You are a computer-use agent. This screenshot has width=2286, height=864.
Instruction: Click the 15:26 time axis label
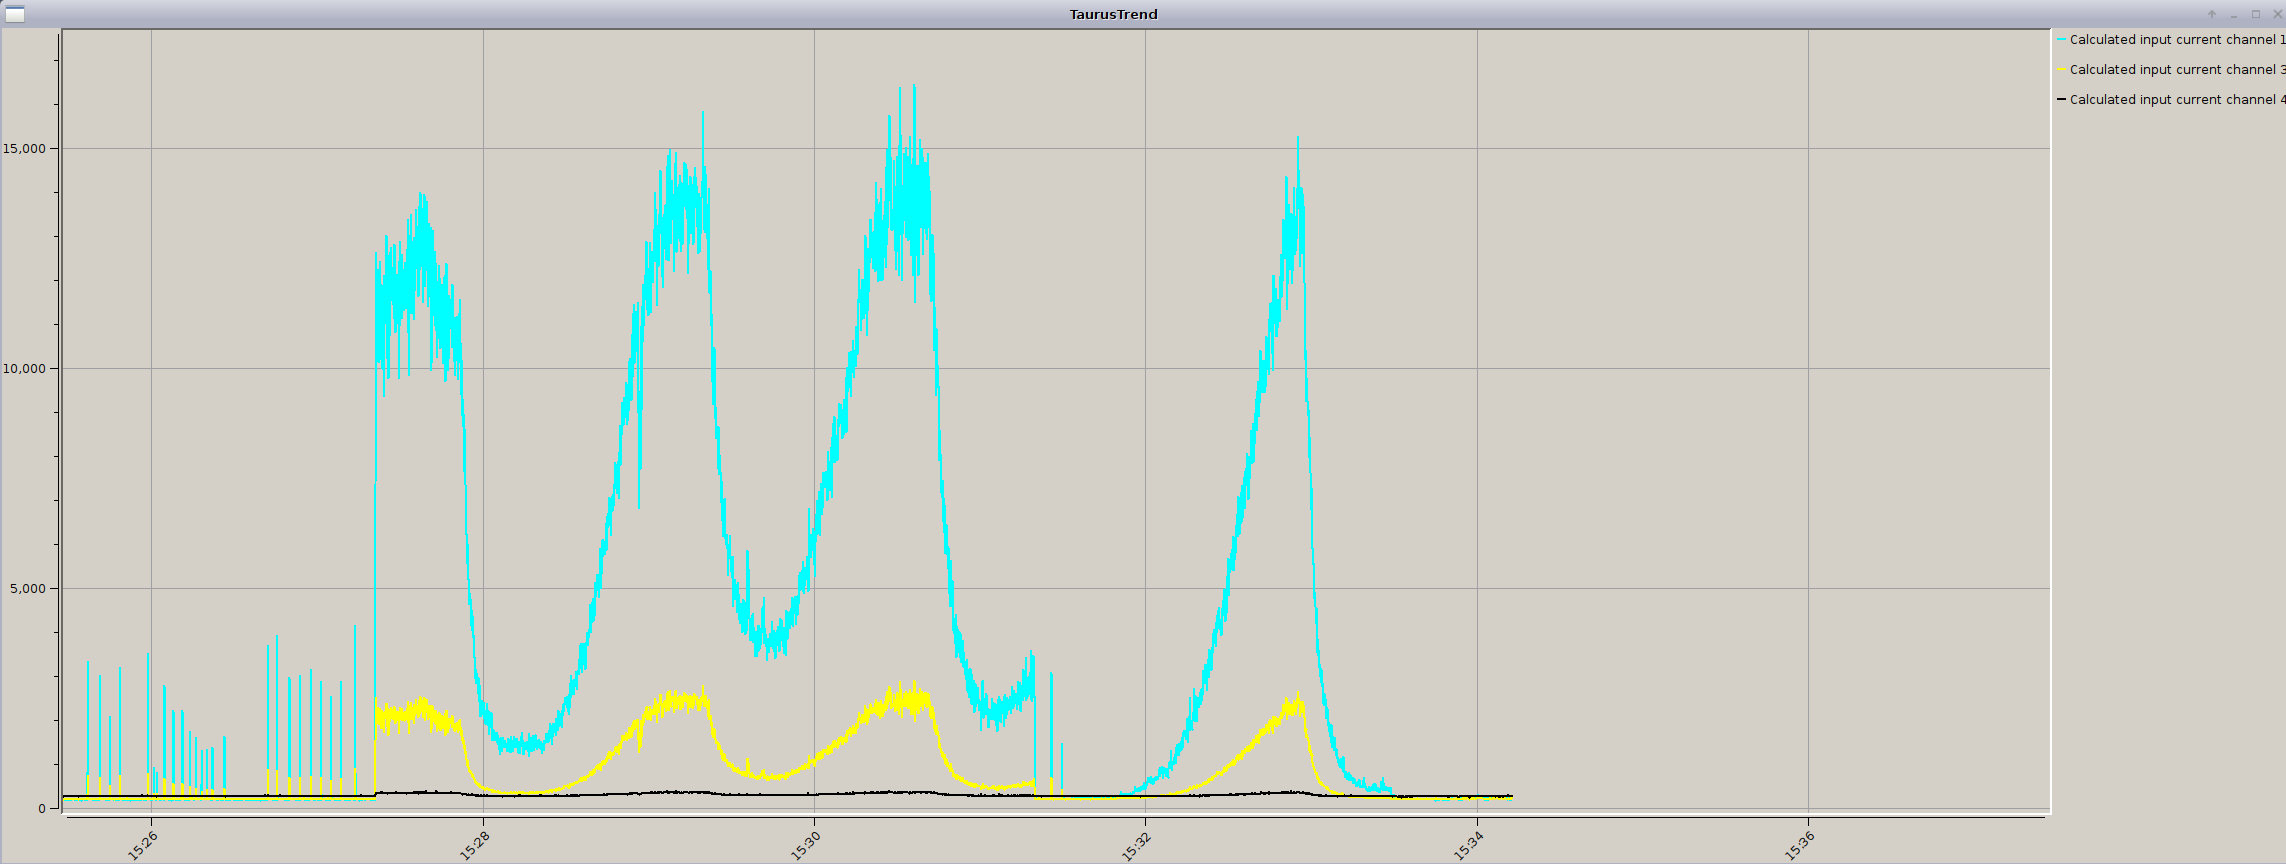(x=143, y=846)
